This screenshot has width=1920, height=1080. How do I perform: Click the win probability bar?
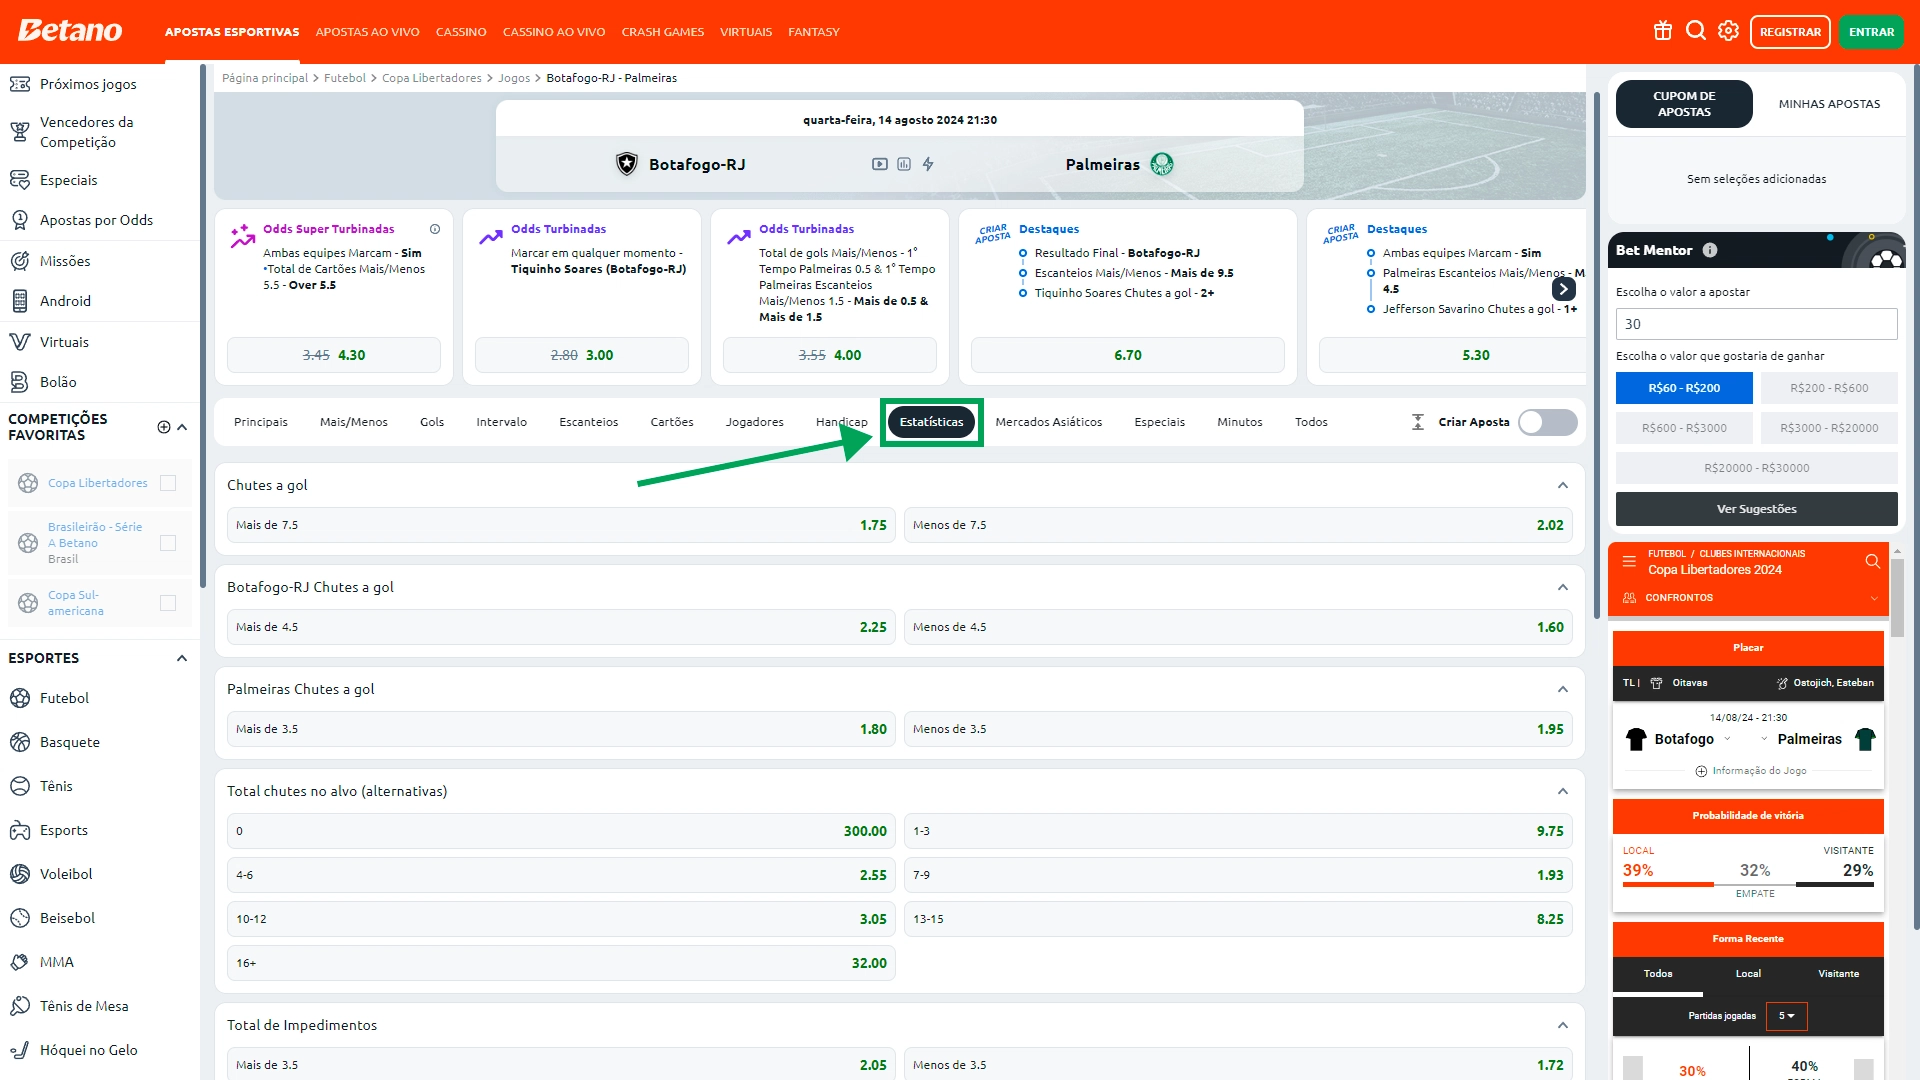pyautogui.click(x=1748, y=884)
